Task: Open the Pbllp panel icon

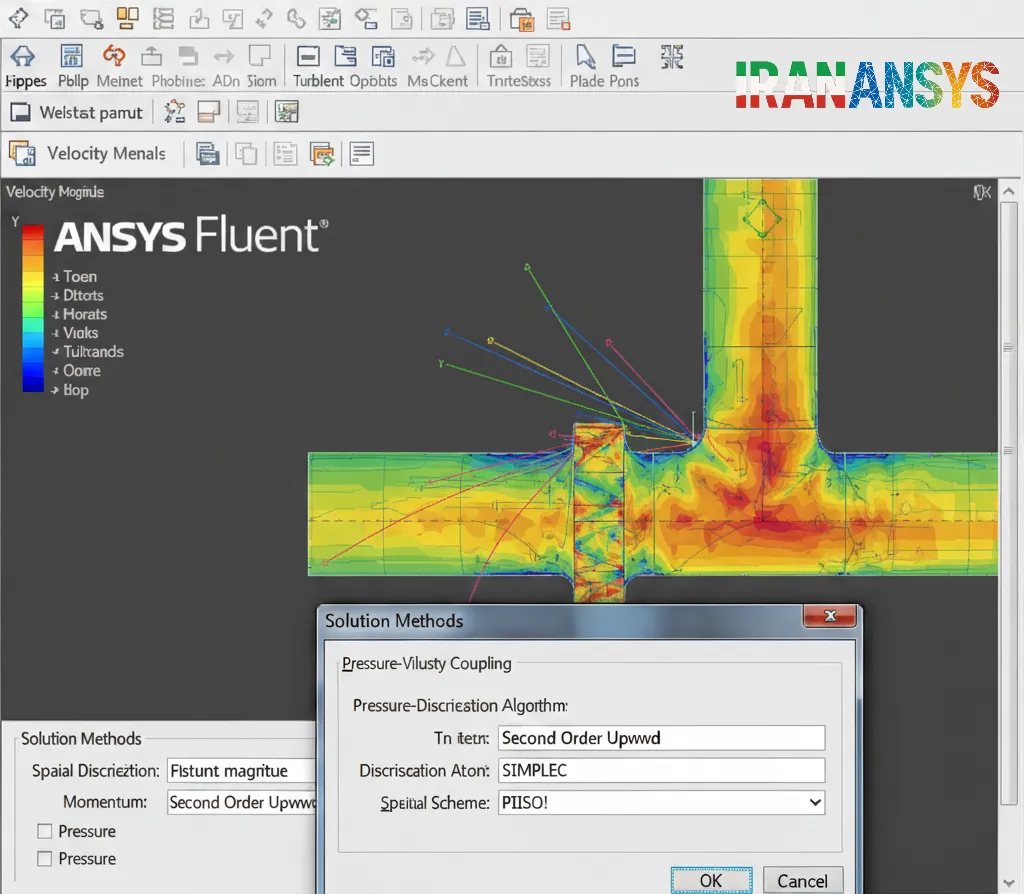Action: pos(72,56)
